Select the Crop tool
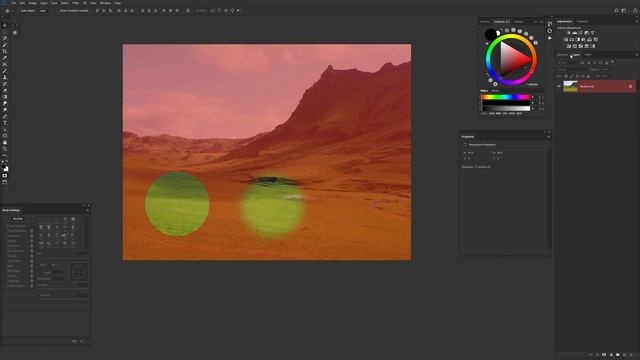The width and height of the screenshot is (640, 360). [x=4, y=51]
